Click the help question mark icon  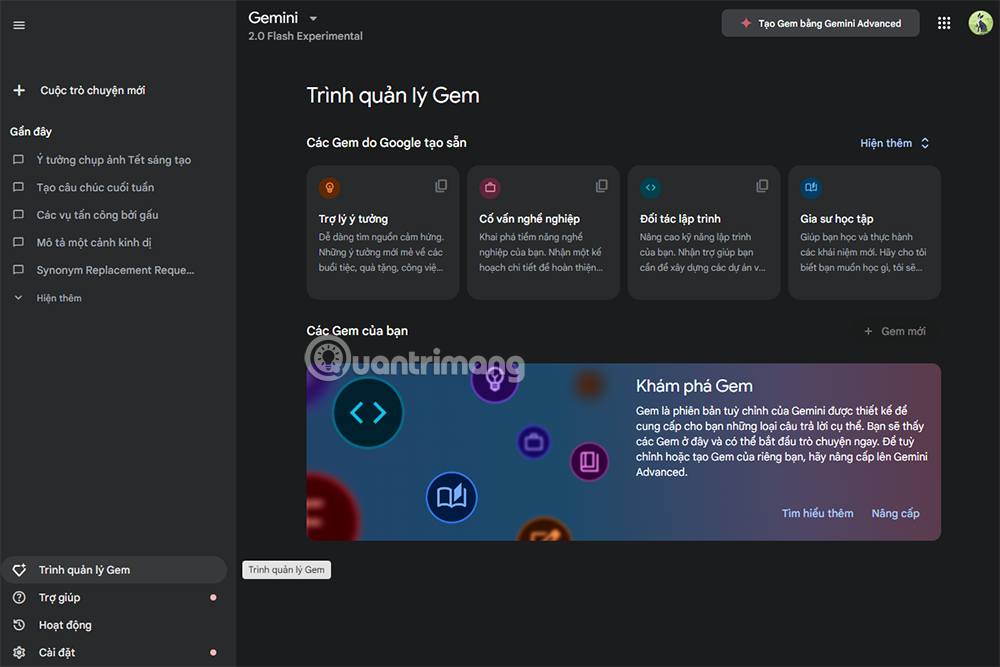(20, 597)
